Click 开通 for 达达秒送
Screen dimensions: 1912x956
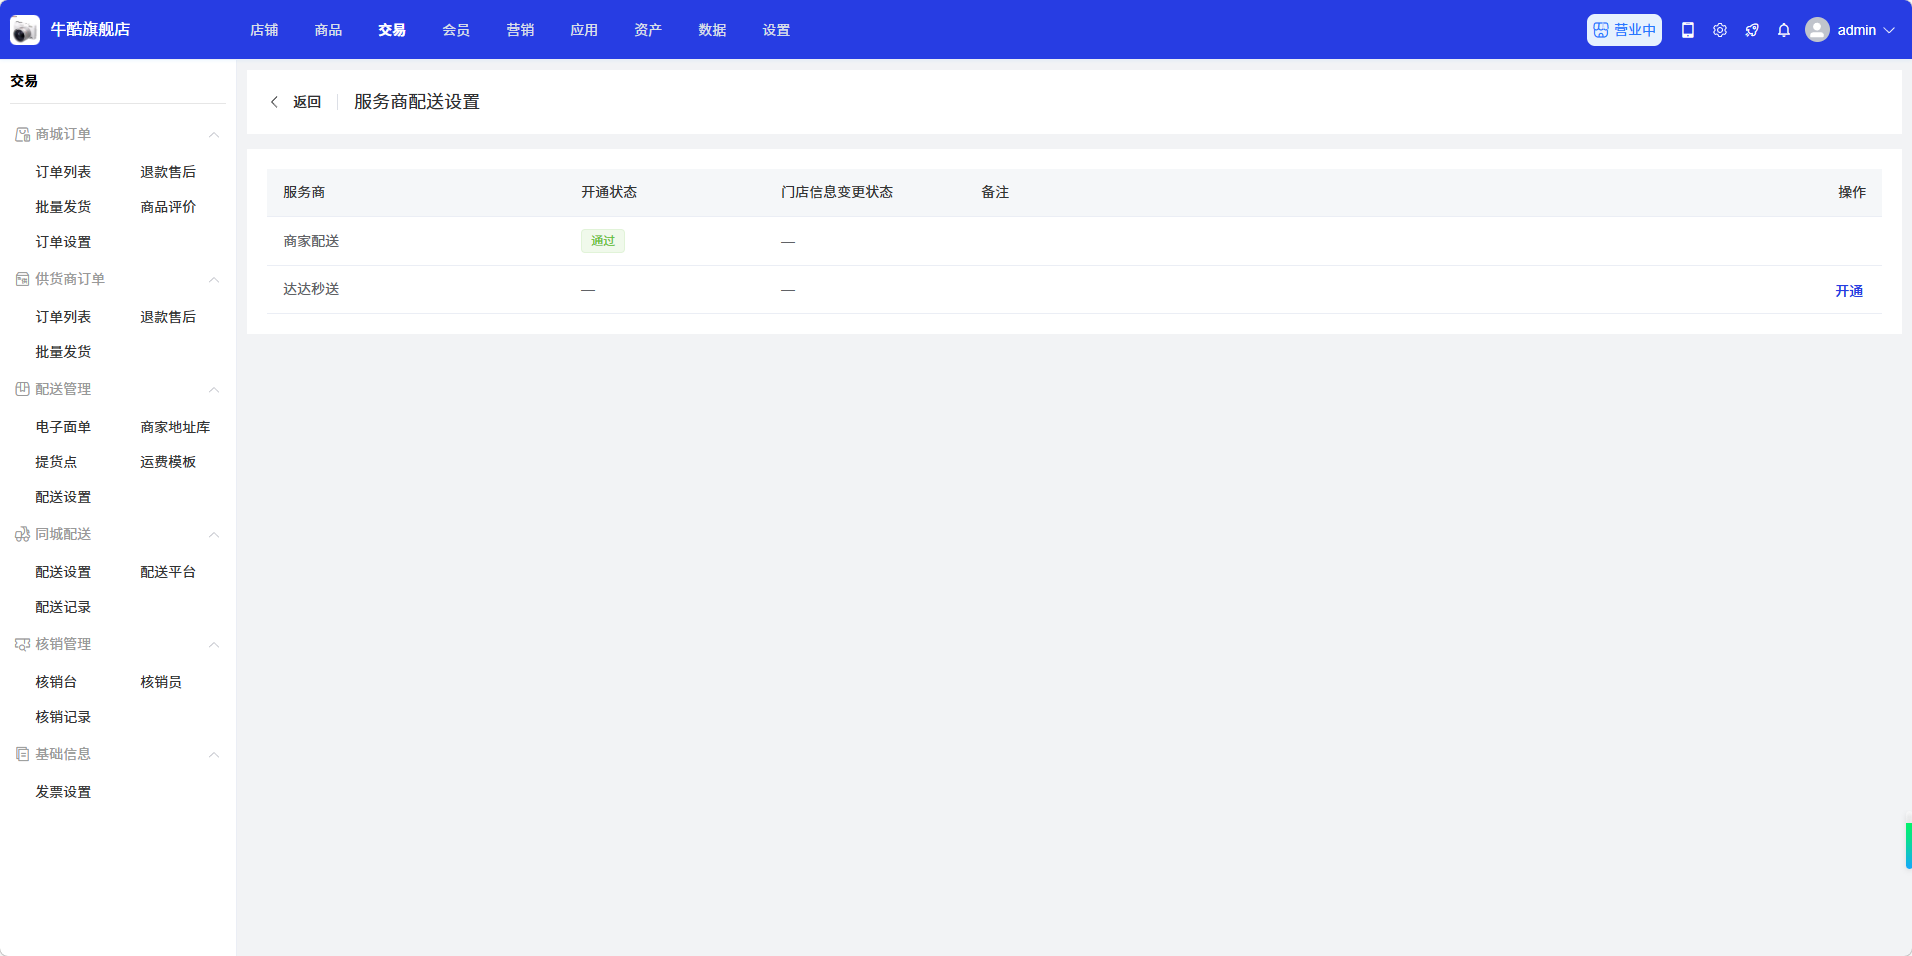click(1848, 291)
